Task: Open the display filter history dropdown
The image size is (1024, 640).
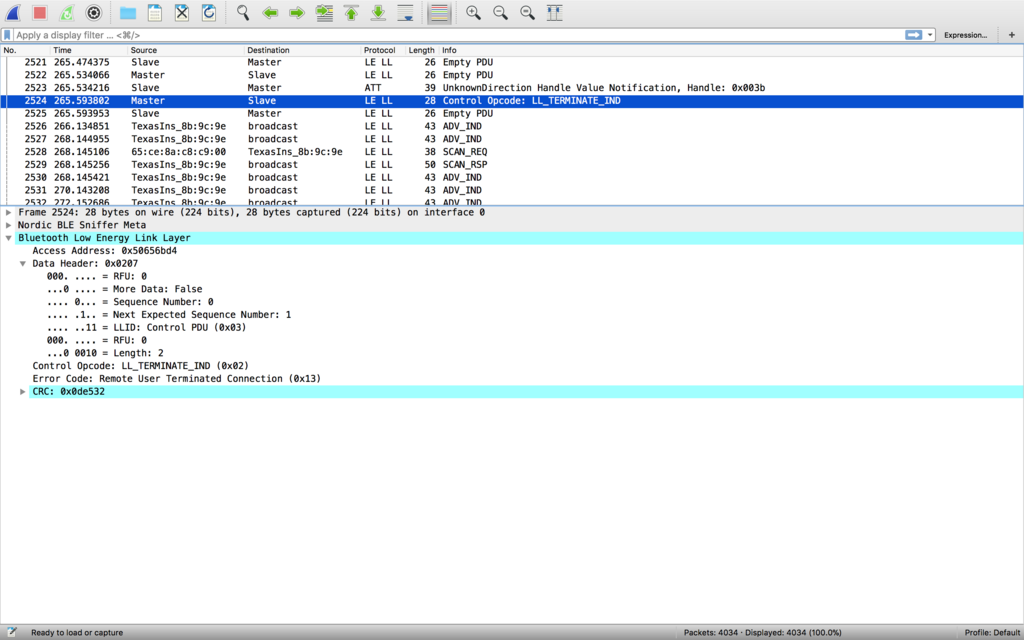Action: (930, 35)
